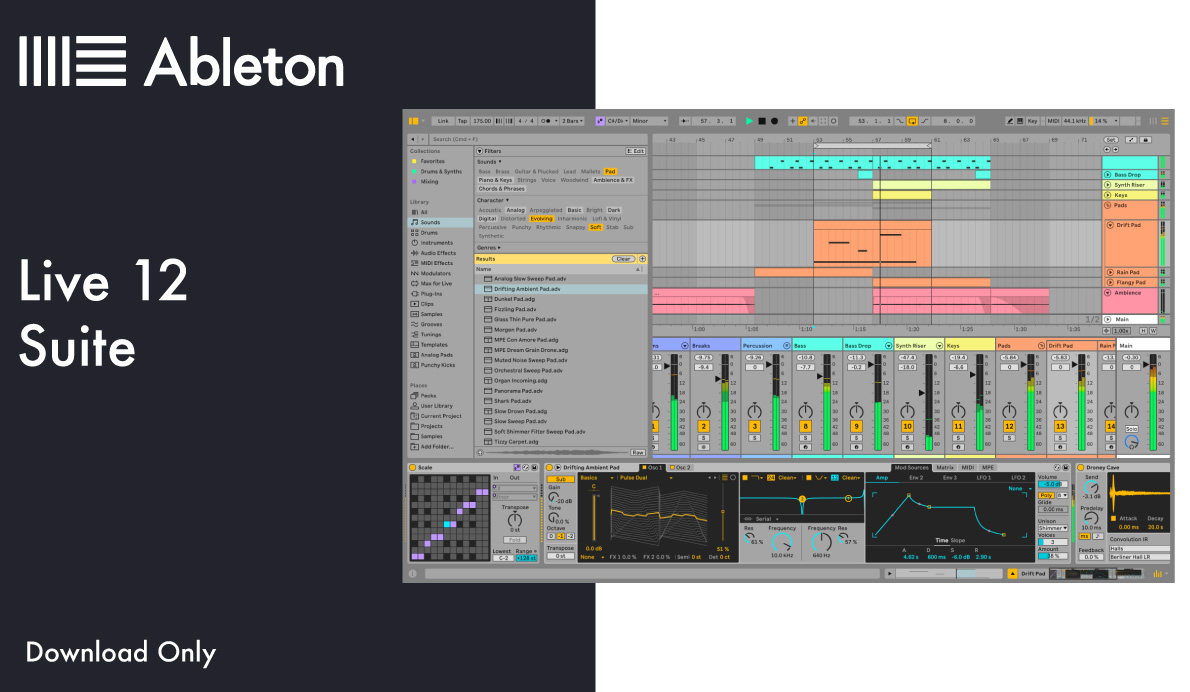Toggle the Link button in control bar

coord(443,121)
